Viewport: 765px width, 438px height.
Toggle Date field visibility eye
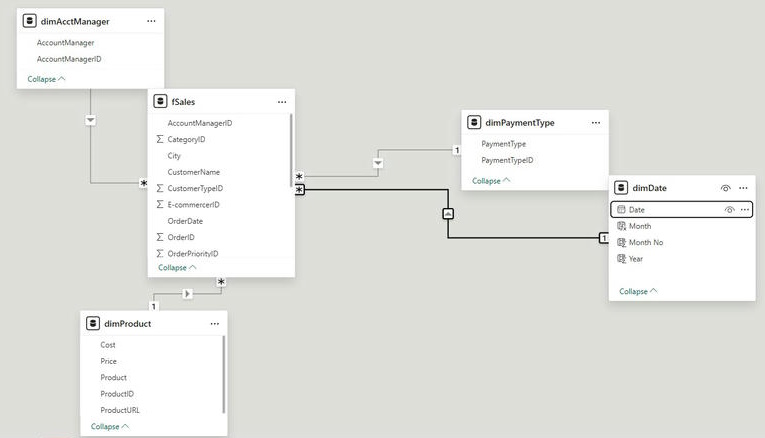tap(729, 210)
